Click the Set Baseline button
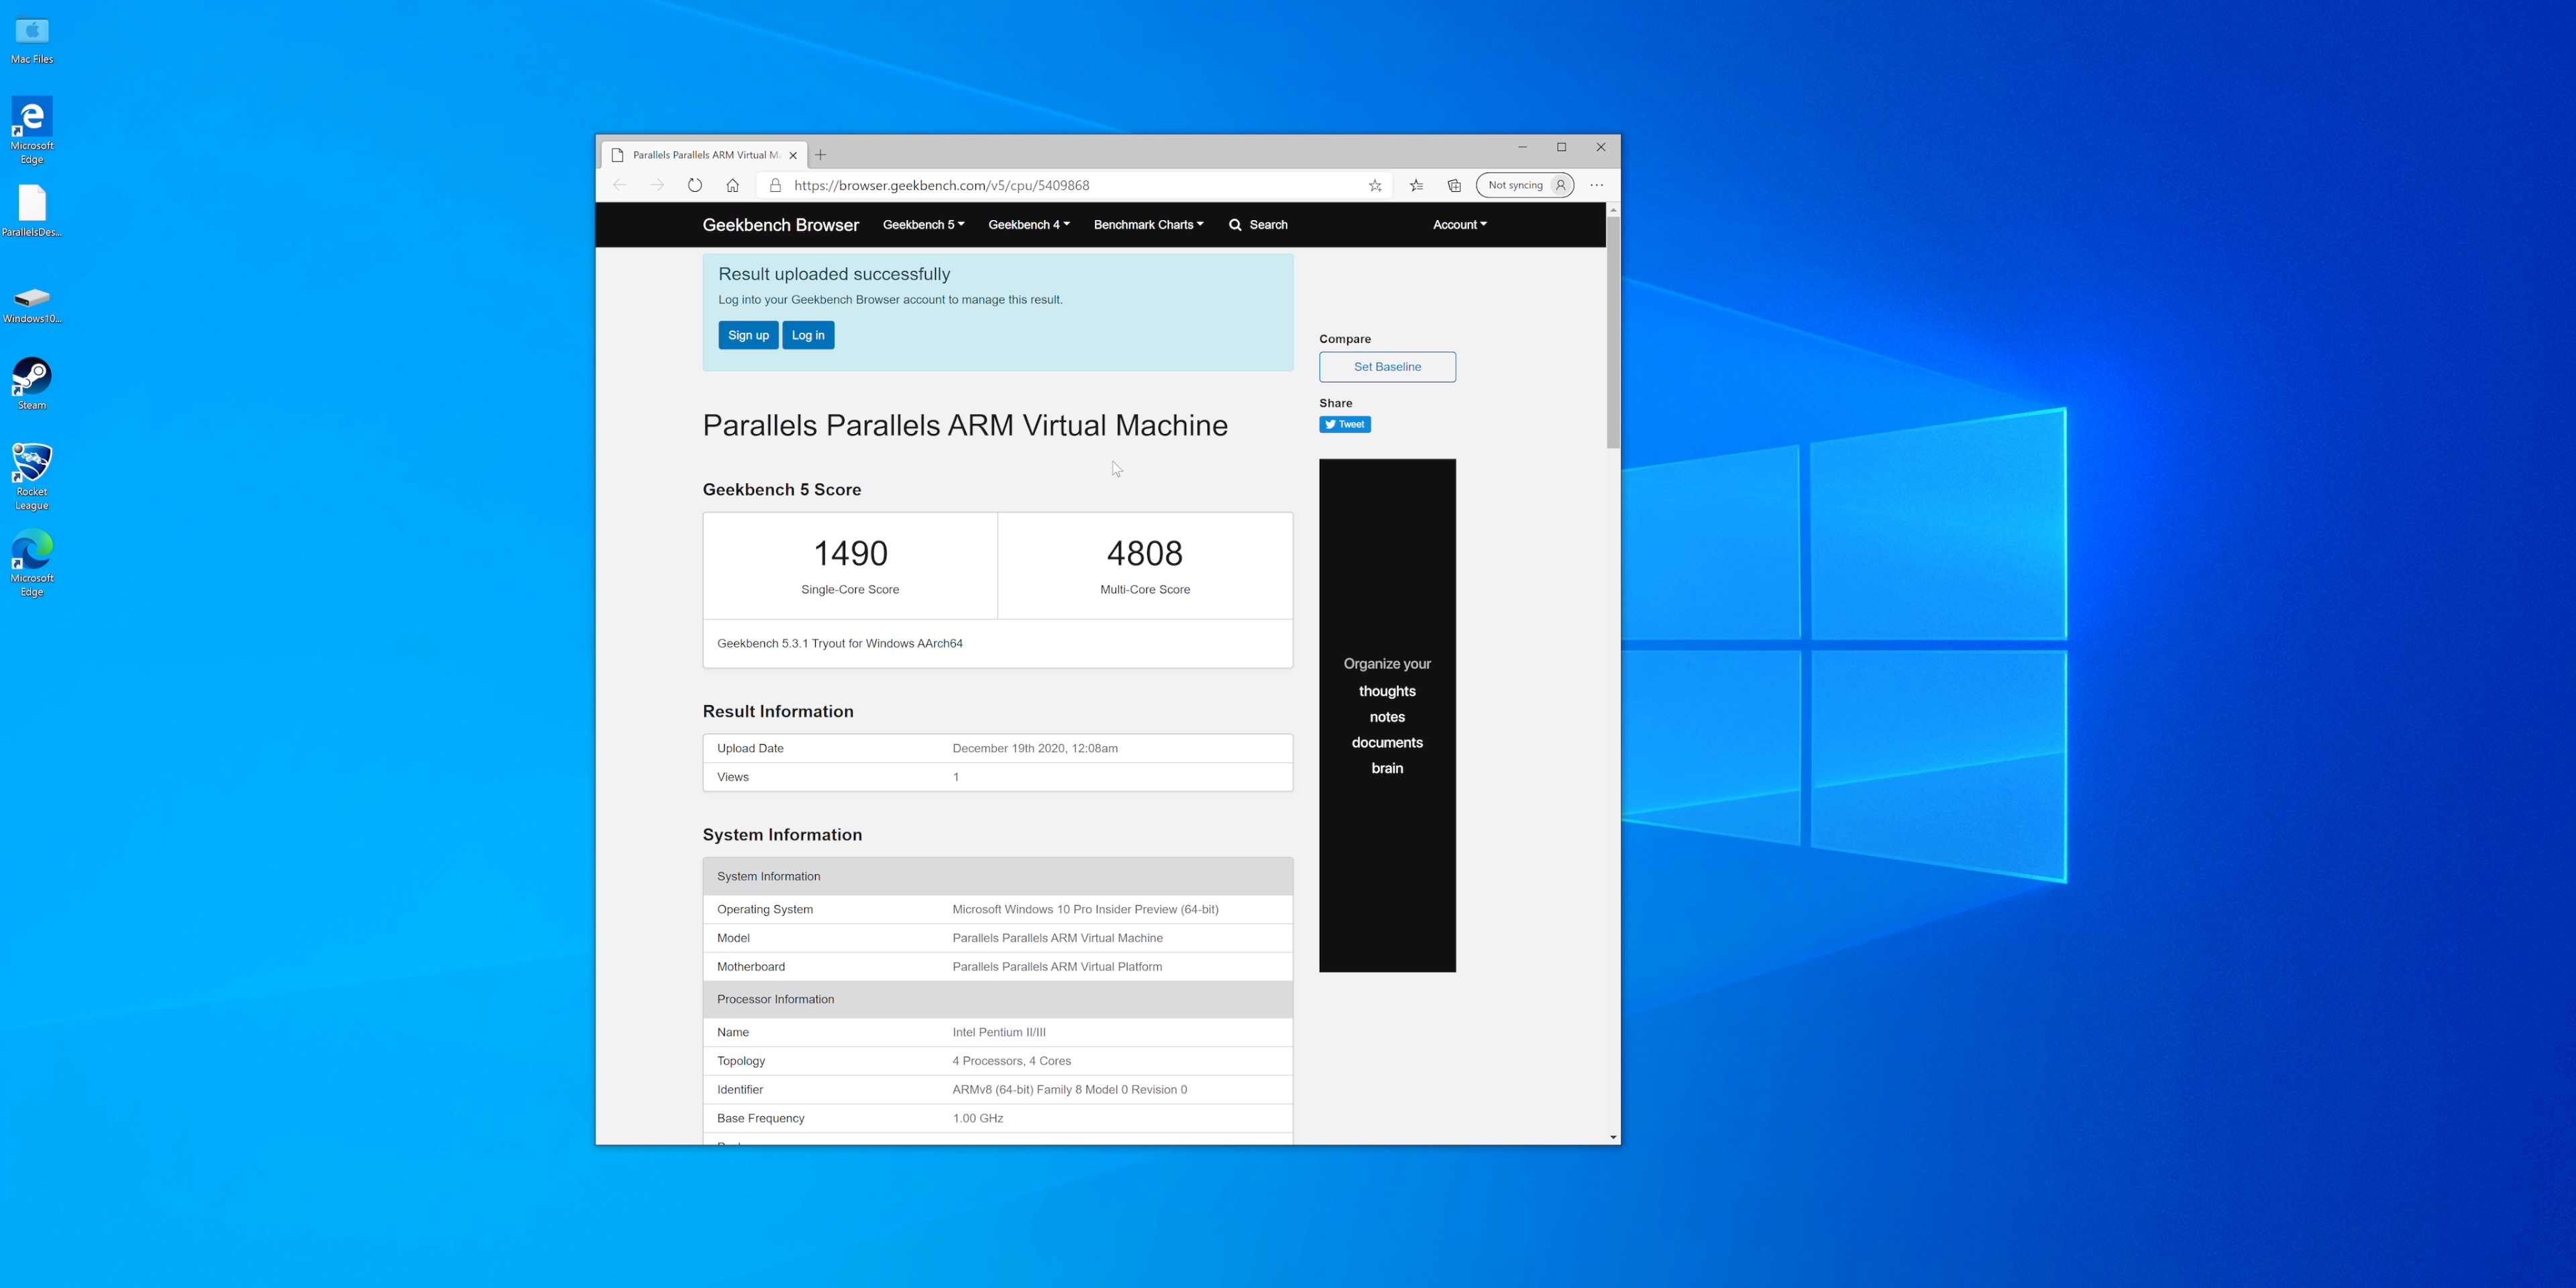2576x1288 pixels. (x=1387, y=367)
